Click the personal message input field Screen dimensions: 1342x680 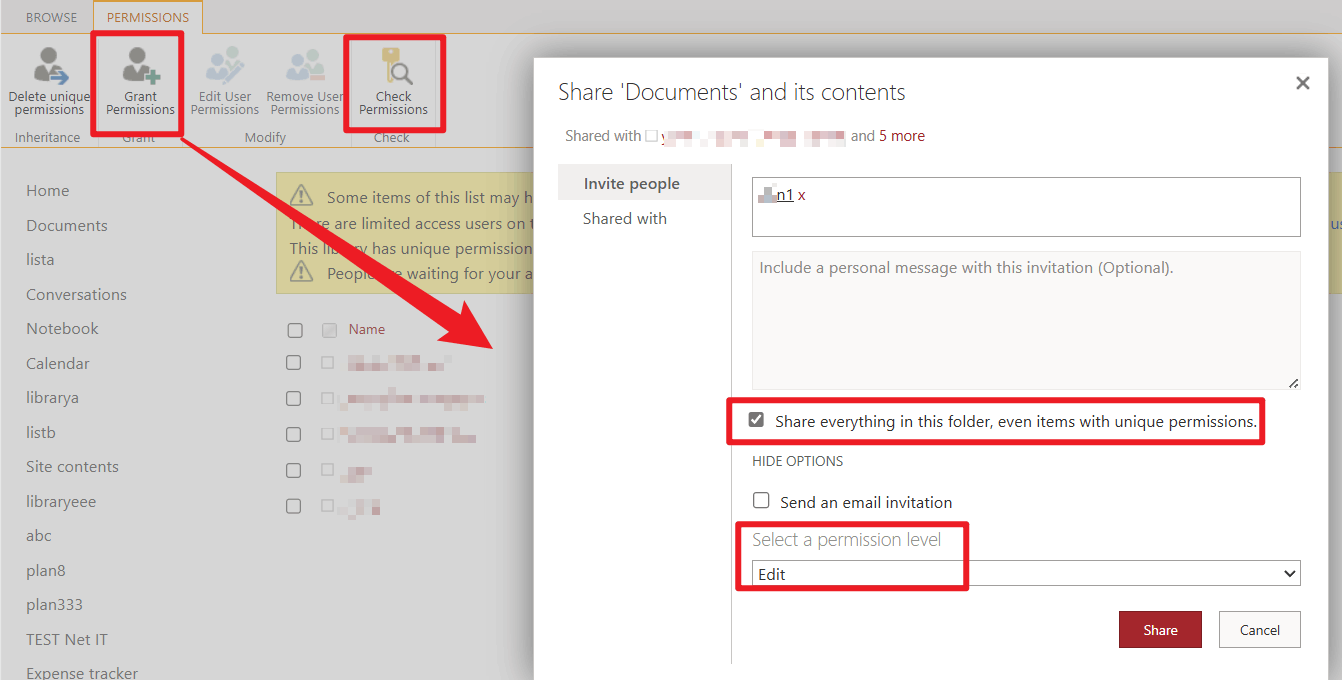[x=1026, y=320]
